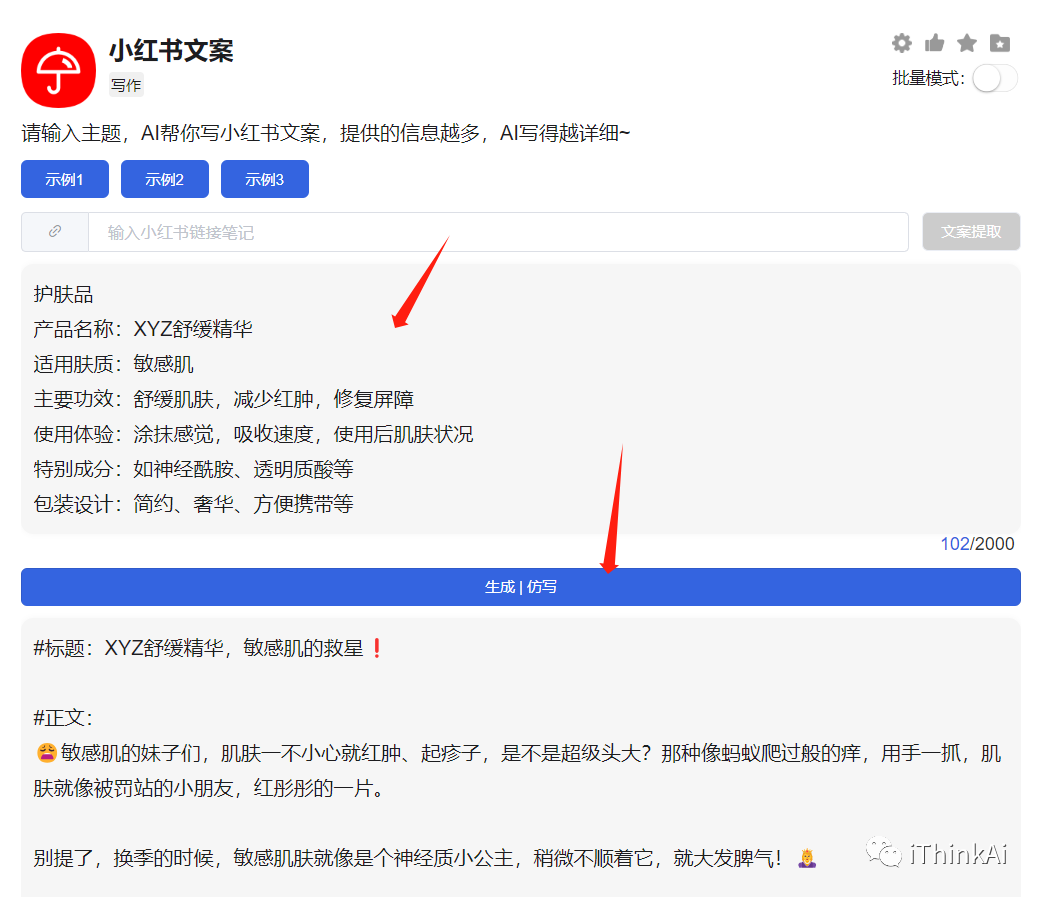Viewport: 1041px width, 897px height.
Task: Click the red umbrella app logo
Action: click(x=57, y=70)
